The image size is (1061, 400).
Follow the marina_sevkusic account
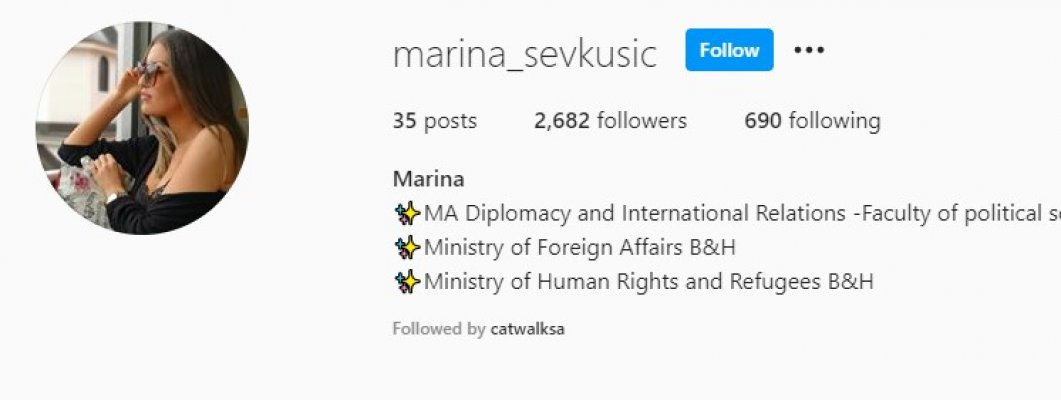coord(729,50)
